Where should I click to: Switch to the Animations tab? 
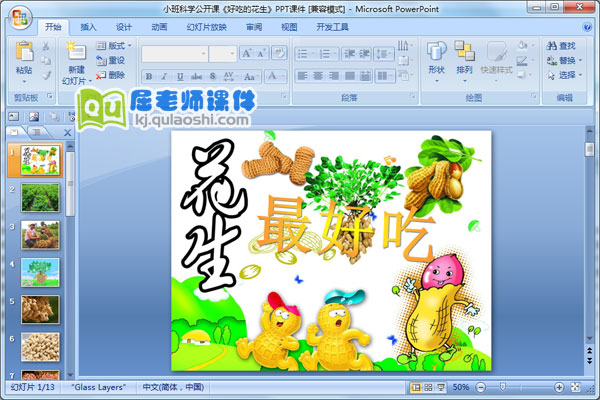point(159,27)
